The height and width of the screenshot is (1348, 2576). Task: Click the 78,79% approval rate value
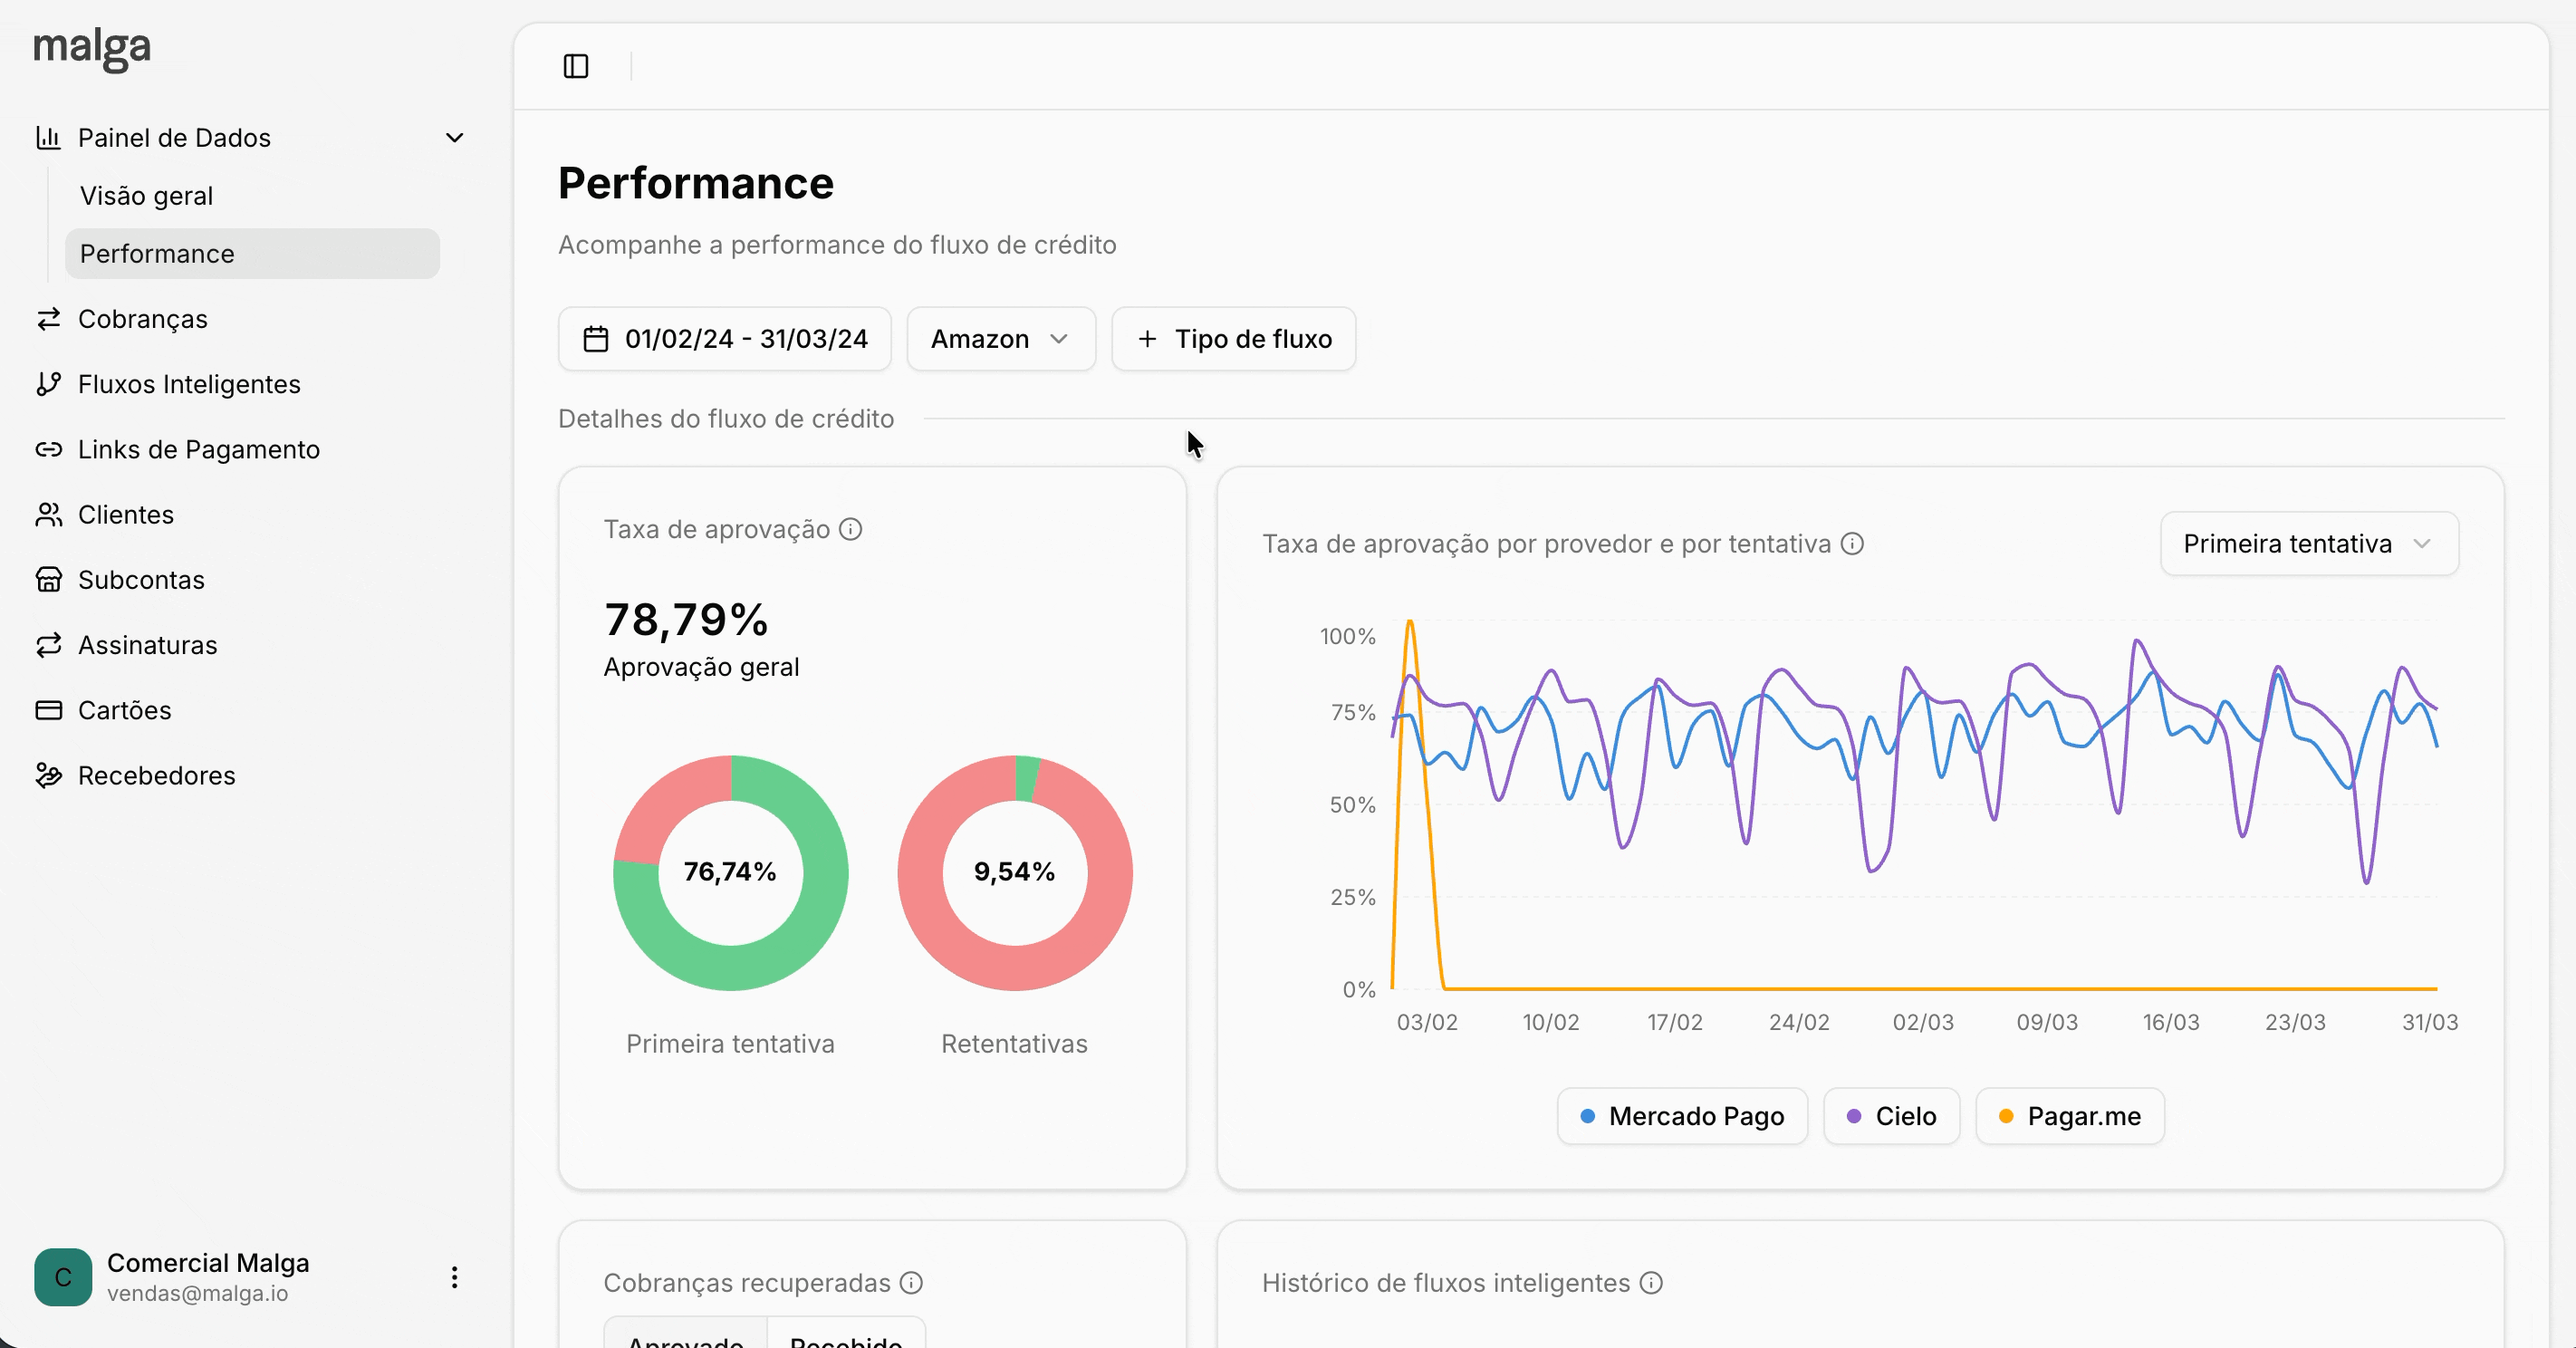point(686,620)
